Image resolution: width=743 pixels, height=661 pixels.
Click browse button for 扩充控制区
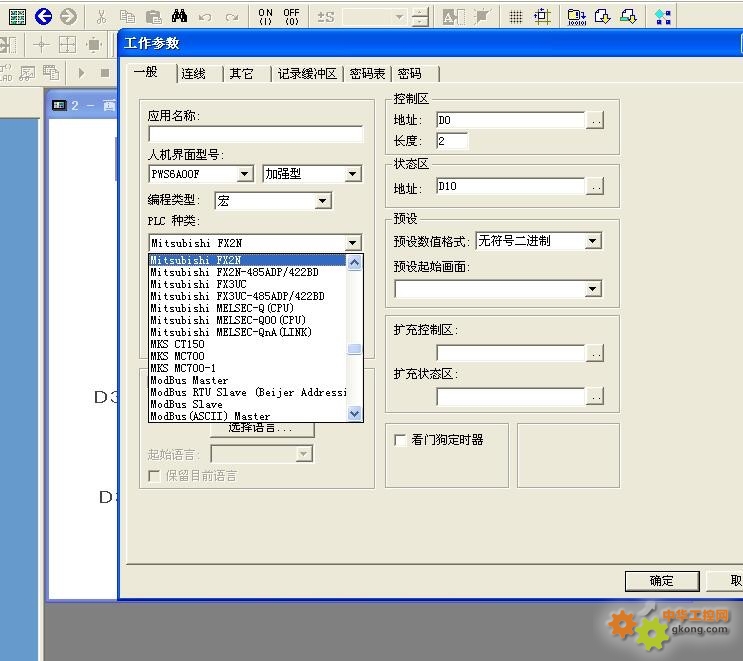point(595,353)
